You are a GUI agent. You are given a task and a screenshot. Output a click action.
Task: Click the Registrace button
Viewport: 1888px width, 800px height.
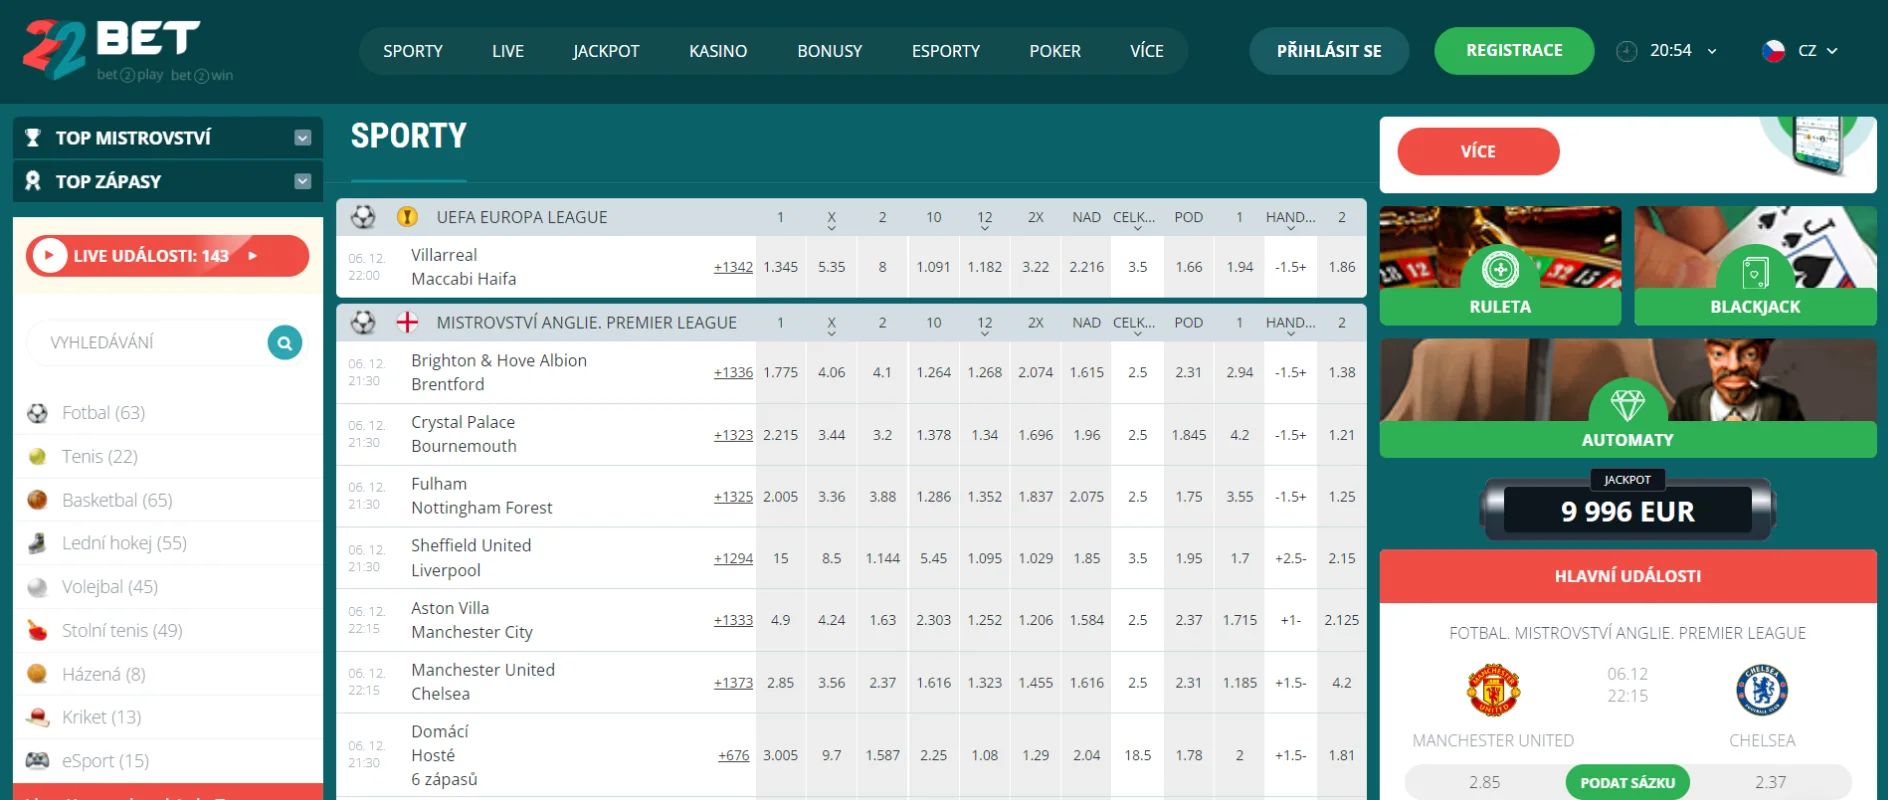[1514, 51]
